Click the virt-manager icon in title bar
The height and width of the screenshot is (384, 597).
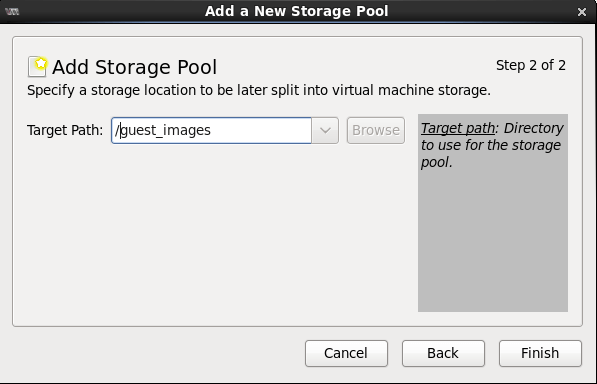click(12, 11)
